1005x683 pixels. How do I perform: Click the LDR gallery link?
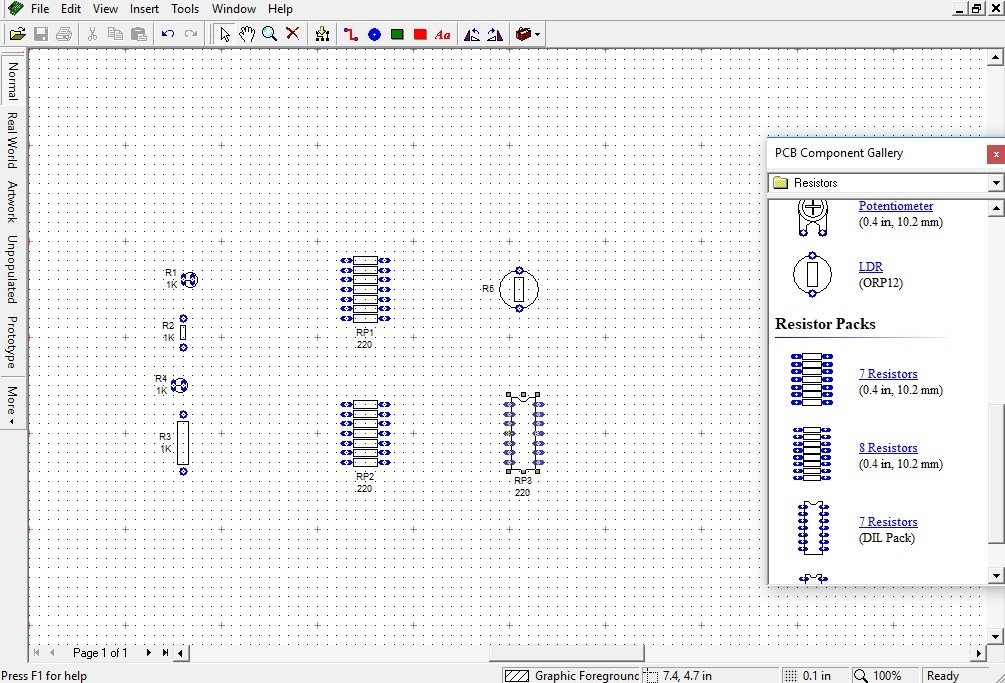click(x=870, y=267)
